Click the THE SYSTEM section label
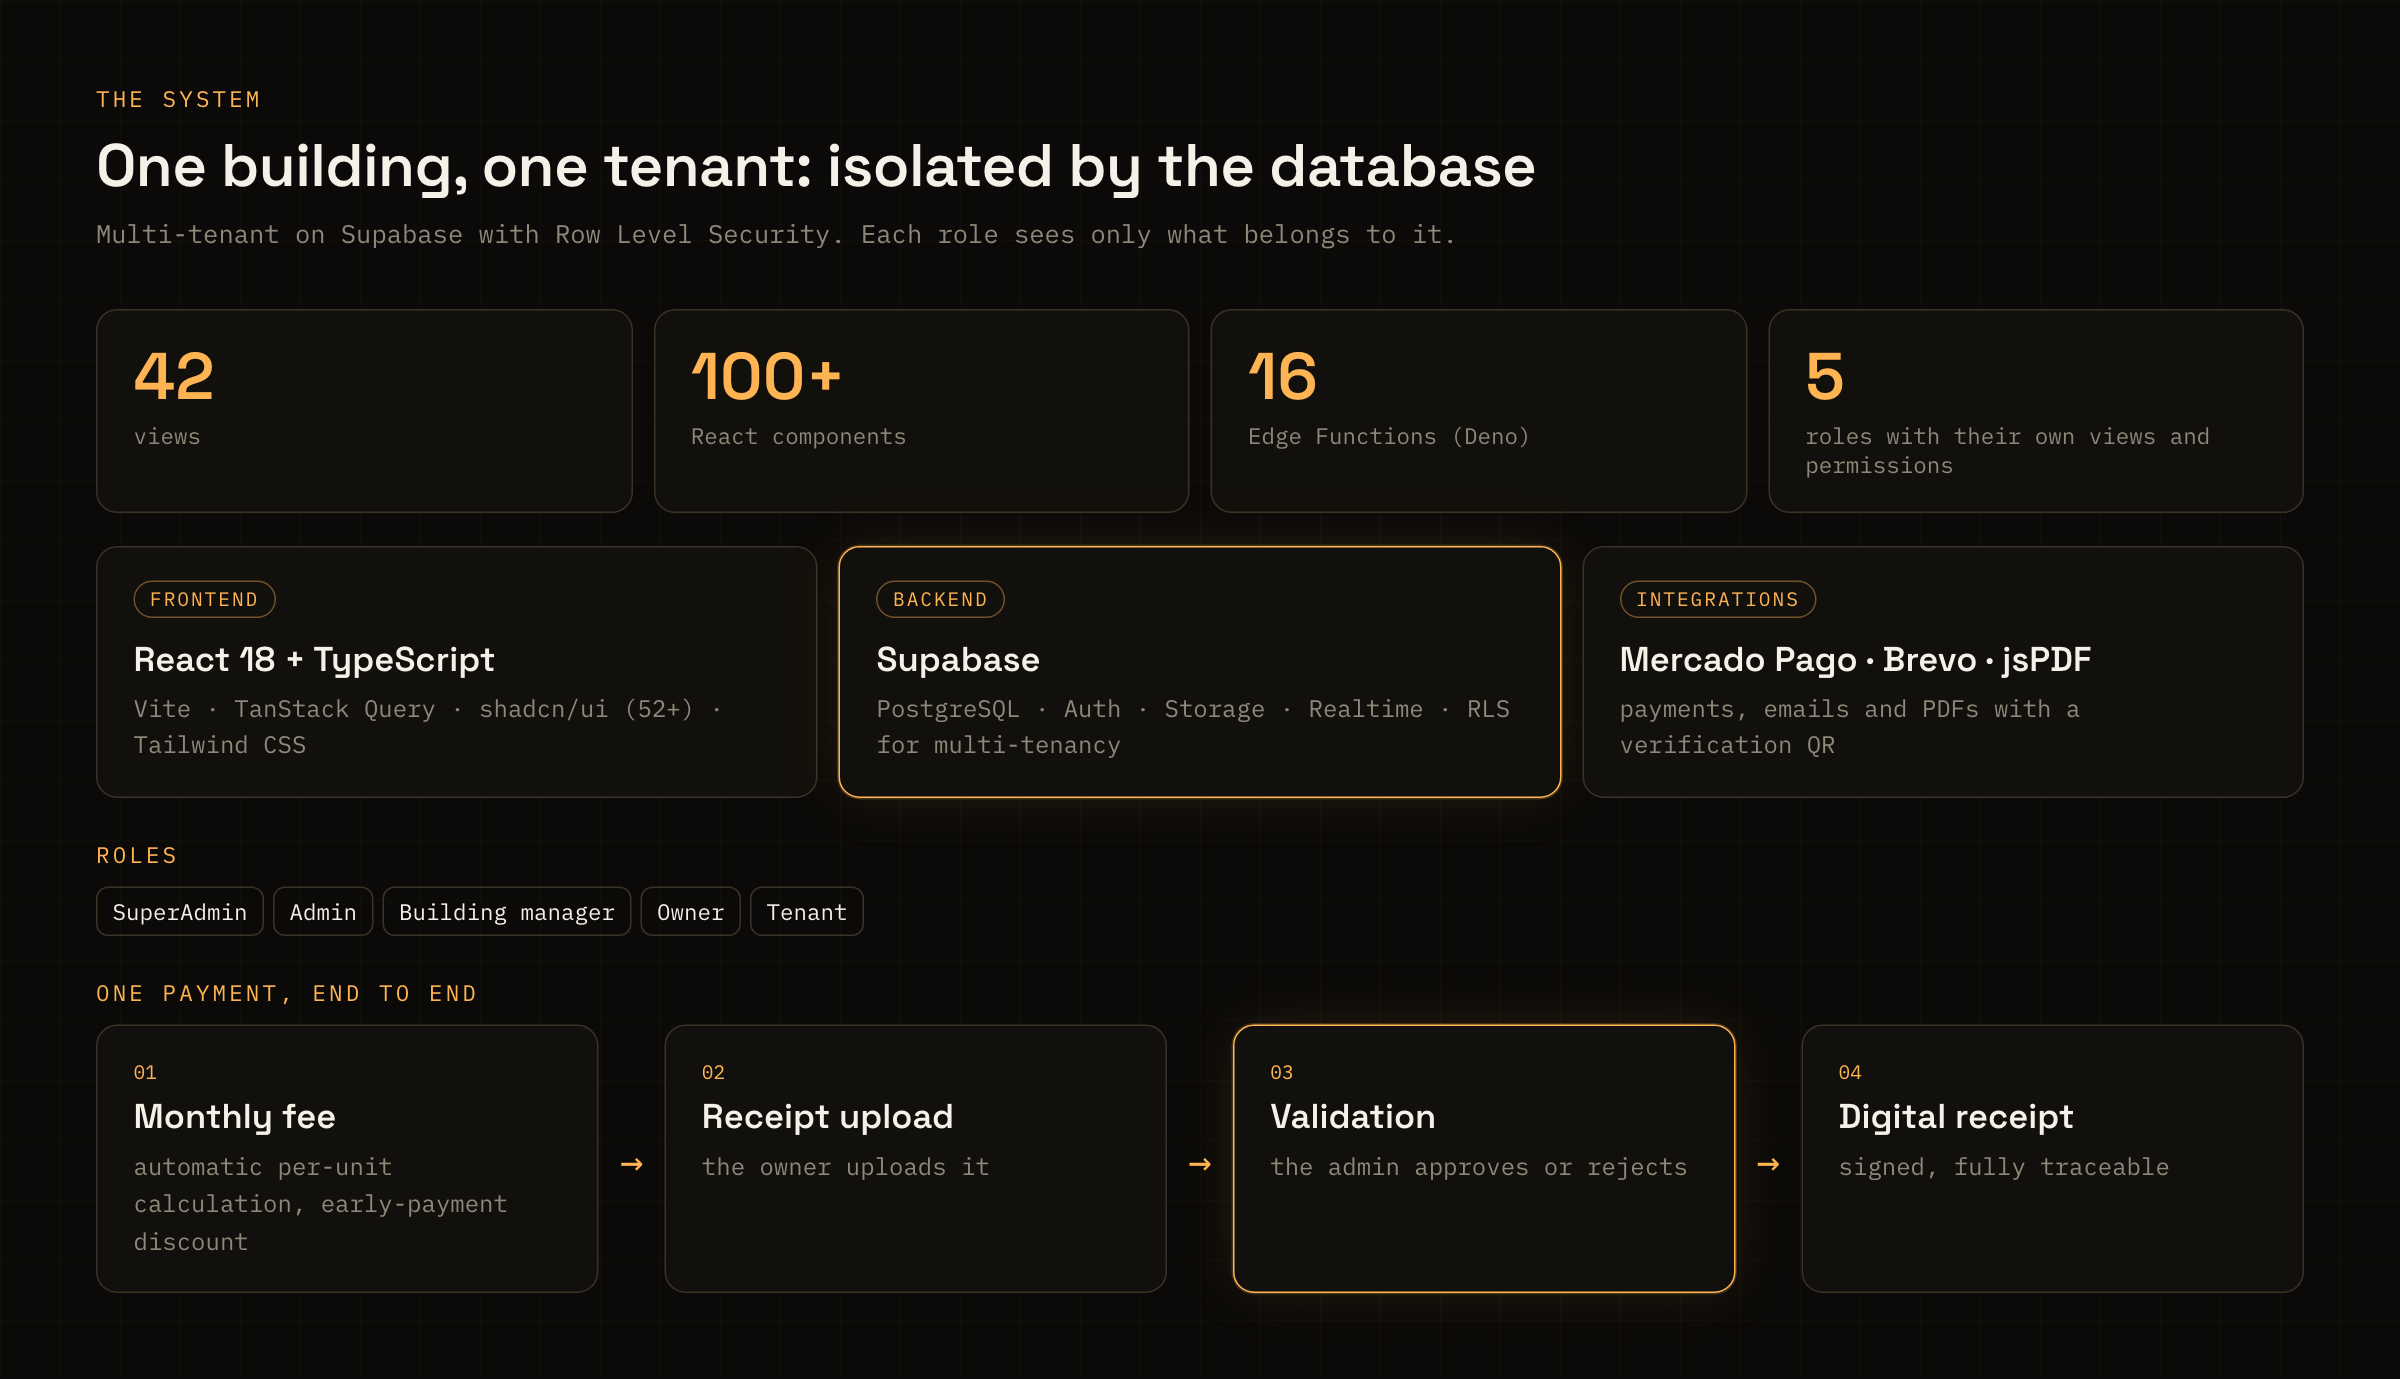This screenshot has height=1379, width=2400. click(x=179, y=100)
